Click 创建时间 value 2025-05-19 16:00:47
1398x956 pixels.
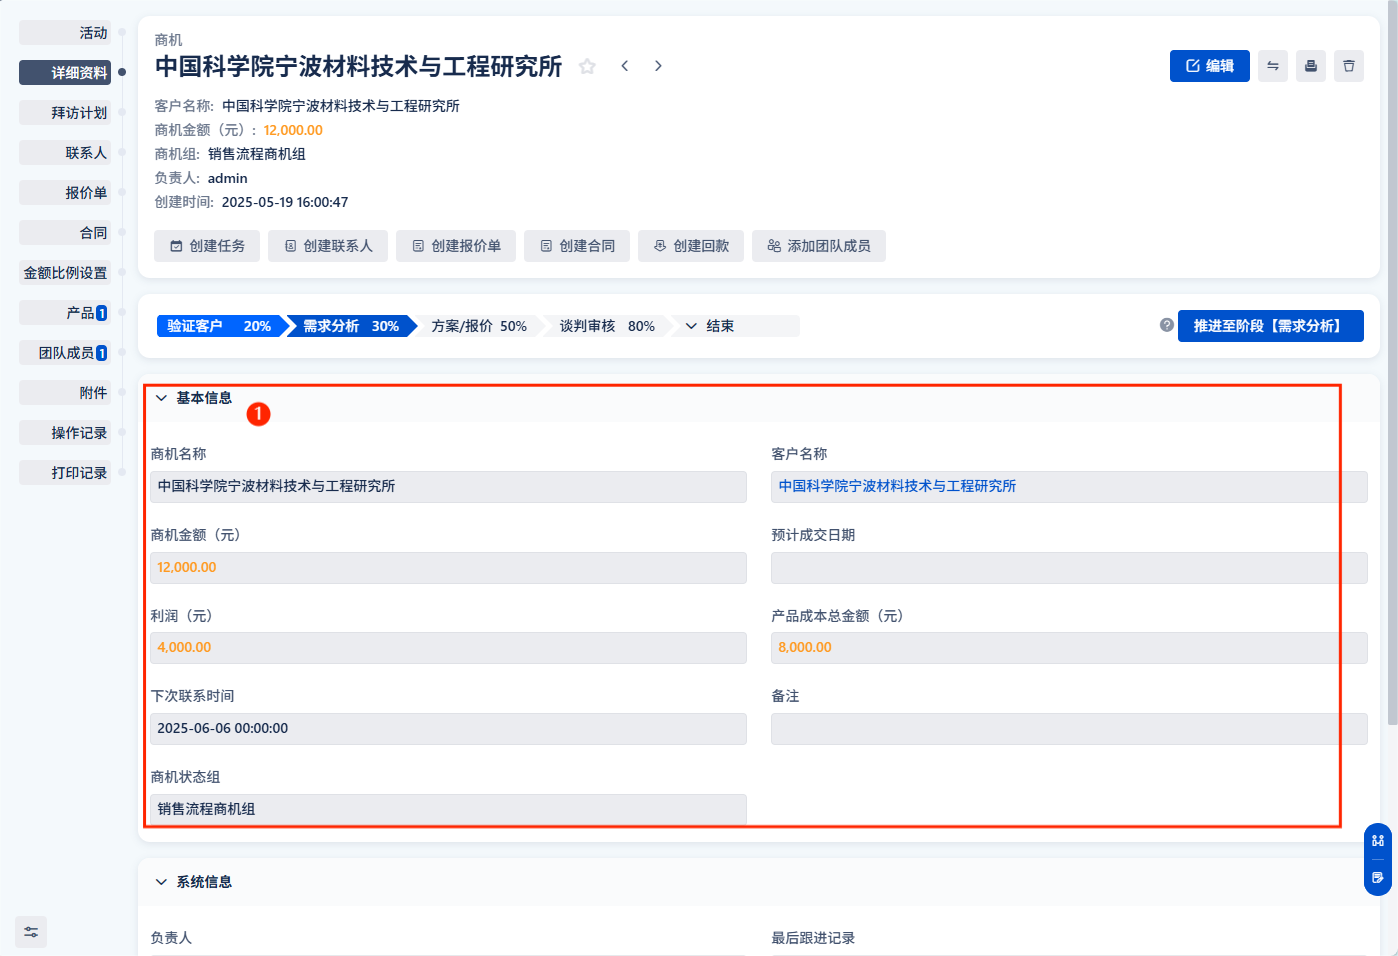point(285,202)
